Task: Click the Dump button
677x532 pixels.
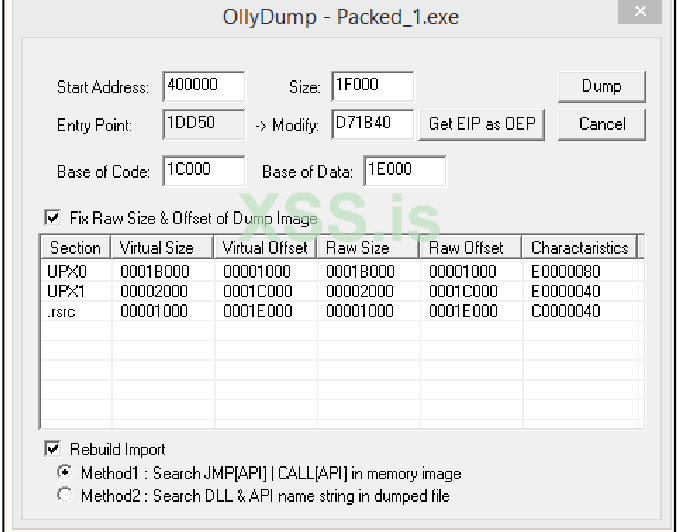Action: click(601, 87)
